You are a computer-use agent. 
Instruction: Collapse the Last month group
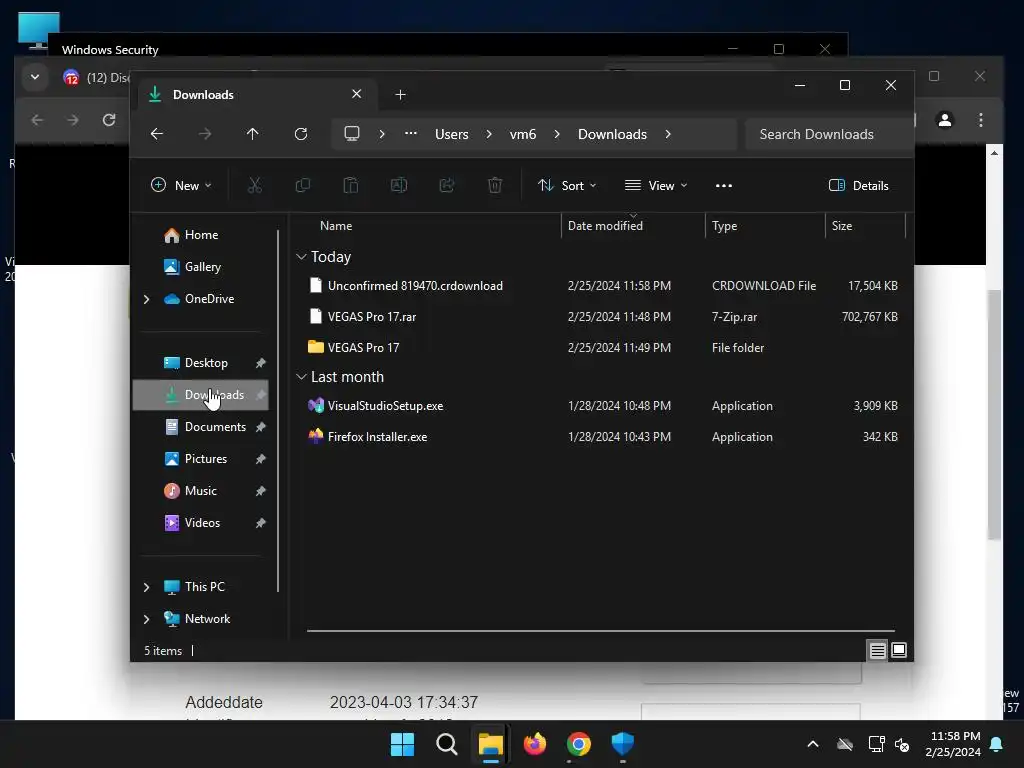click(x=301, y=377)
